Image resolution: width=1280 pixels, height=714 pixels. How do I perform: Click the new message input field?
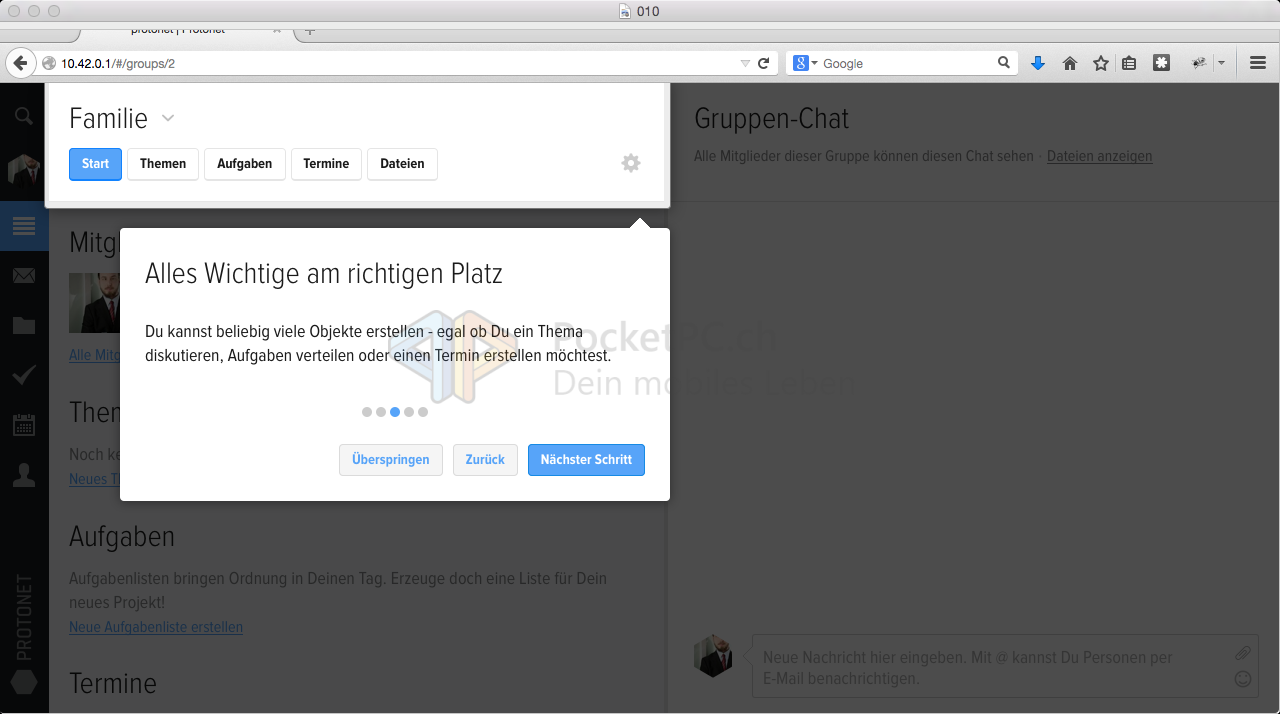tap(990, 668)
